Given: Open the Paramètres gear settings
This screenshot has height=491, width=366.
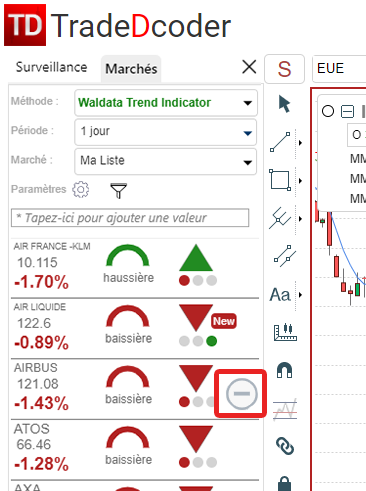Looking at the screenshot, I should [81, 190].
